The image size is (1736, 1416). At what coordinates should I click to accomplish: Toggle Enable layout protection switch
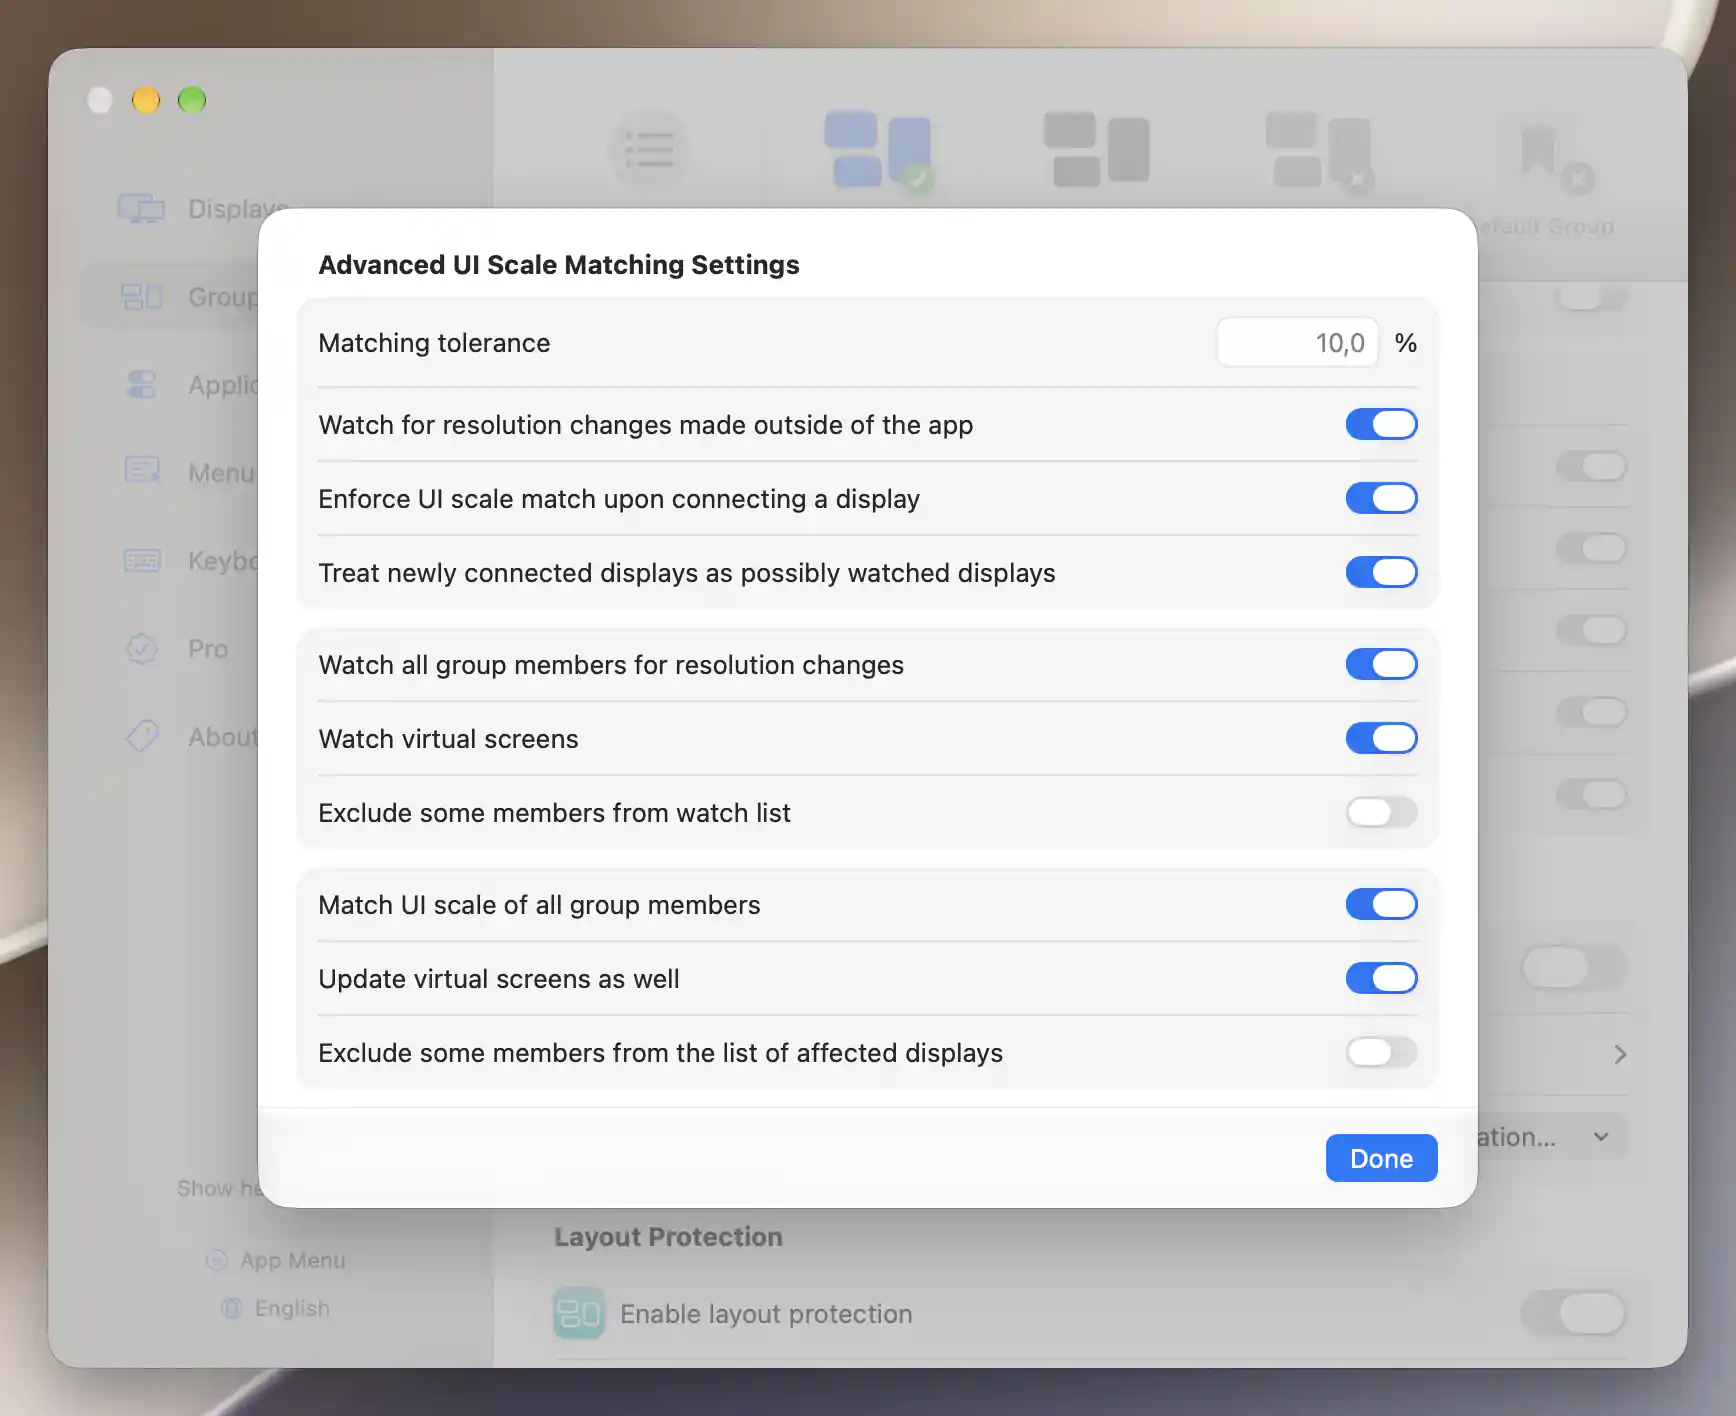point(1573,1313)
